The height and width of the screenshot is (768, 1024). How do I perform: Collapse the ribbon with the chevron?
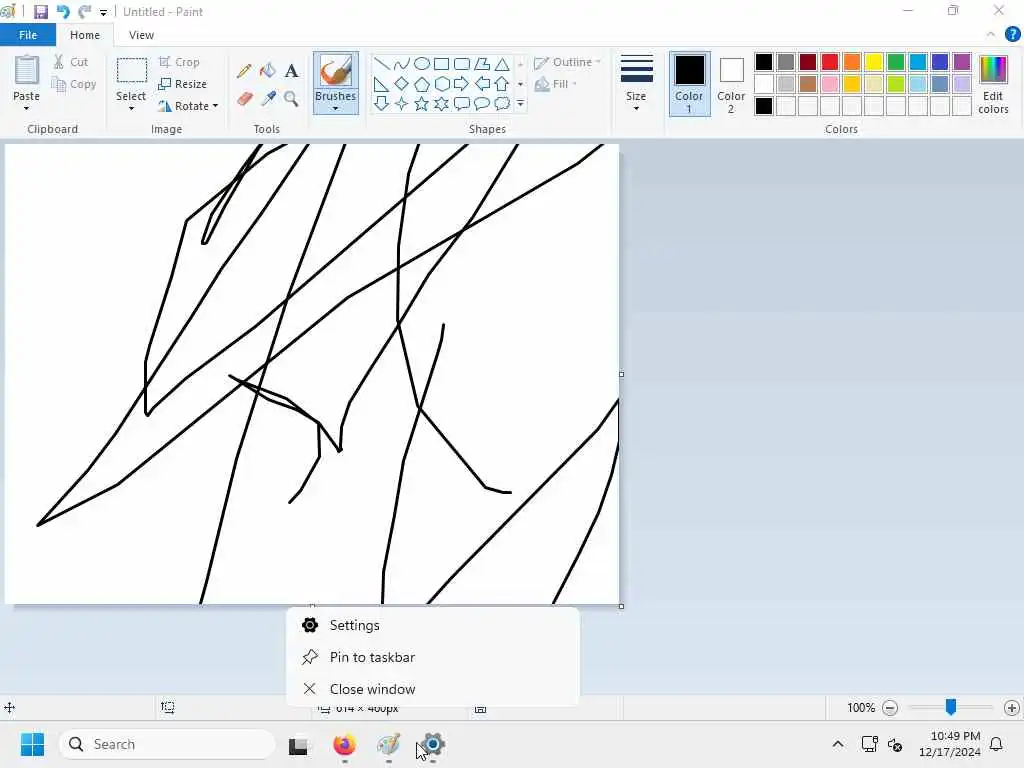[x=991, y=35]
